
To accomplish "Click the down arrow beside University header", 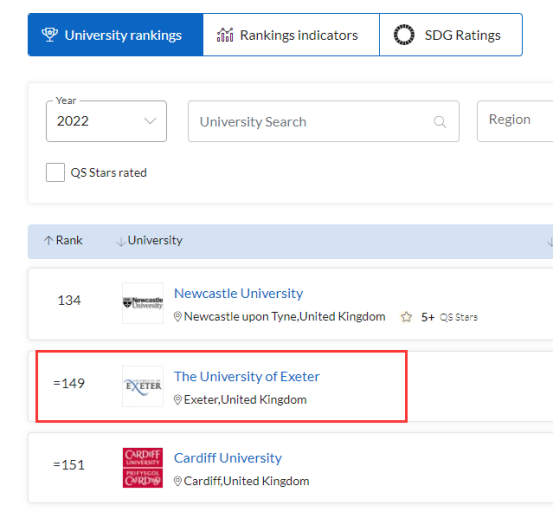I will click(121, 241).
